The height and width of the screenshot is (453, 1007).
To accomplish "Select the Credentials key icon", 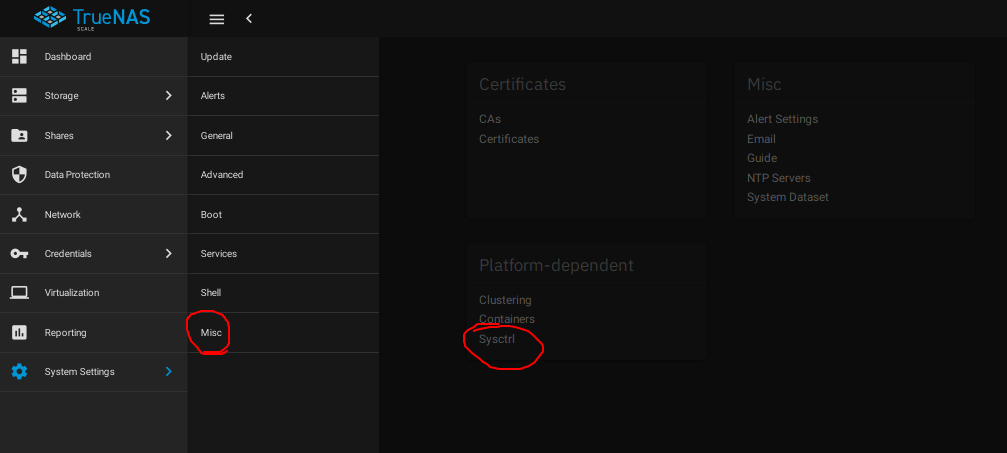I will [19, 254].
